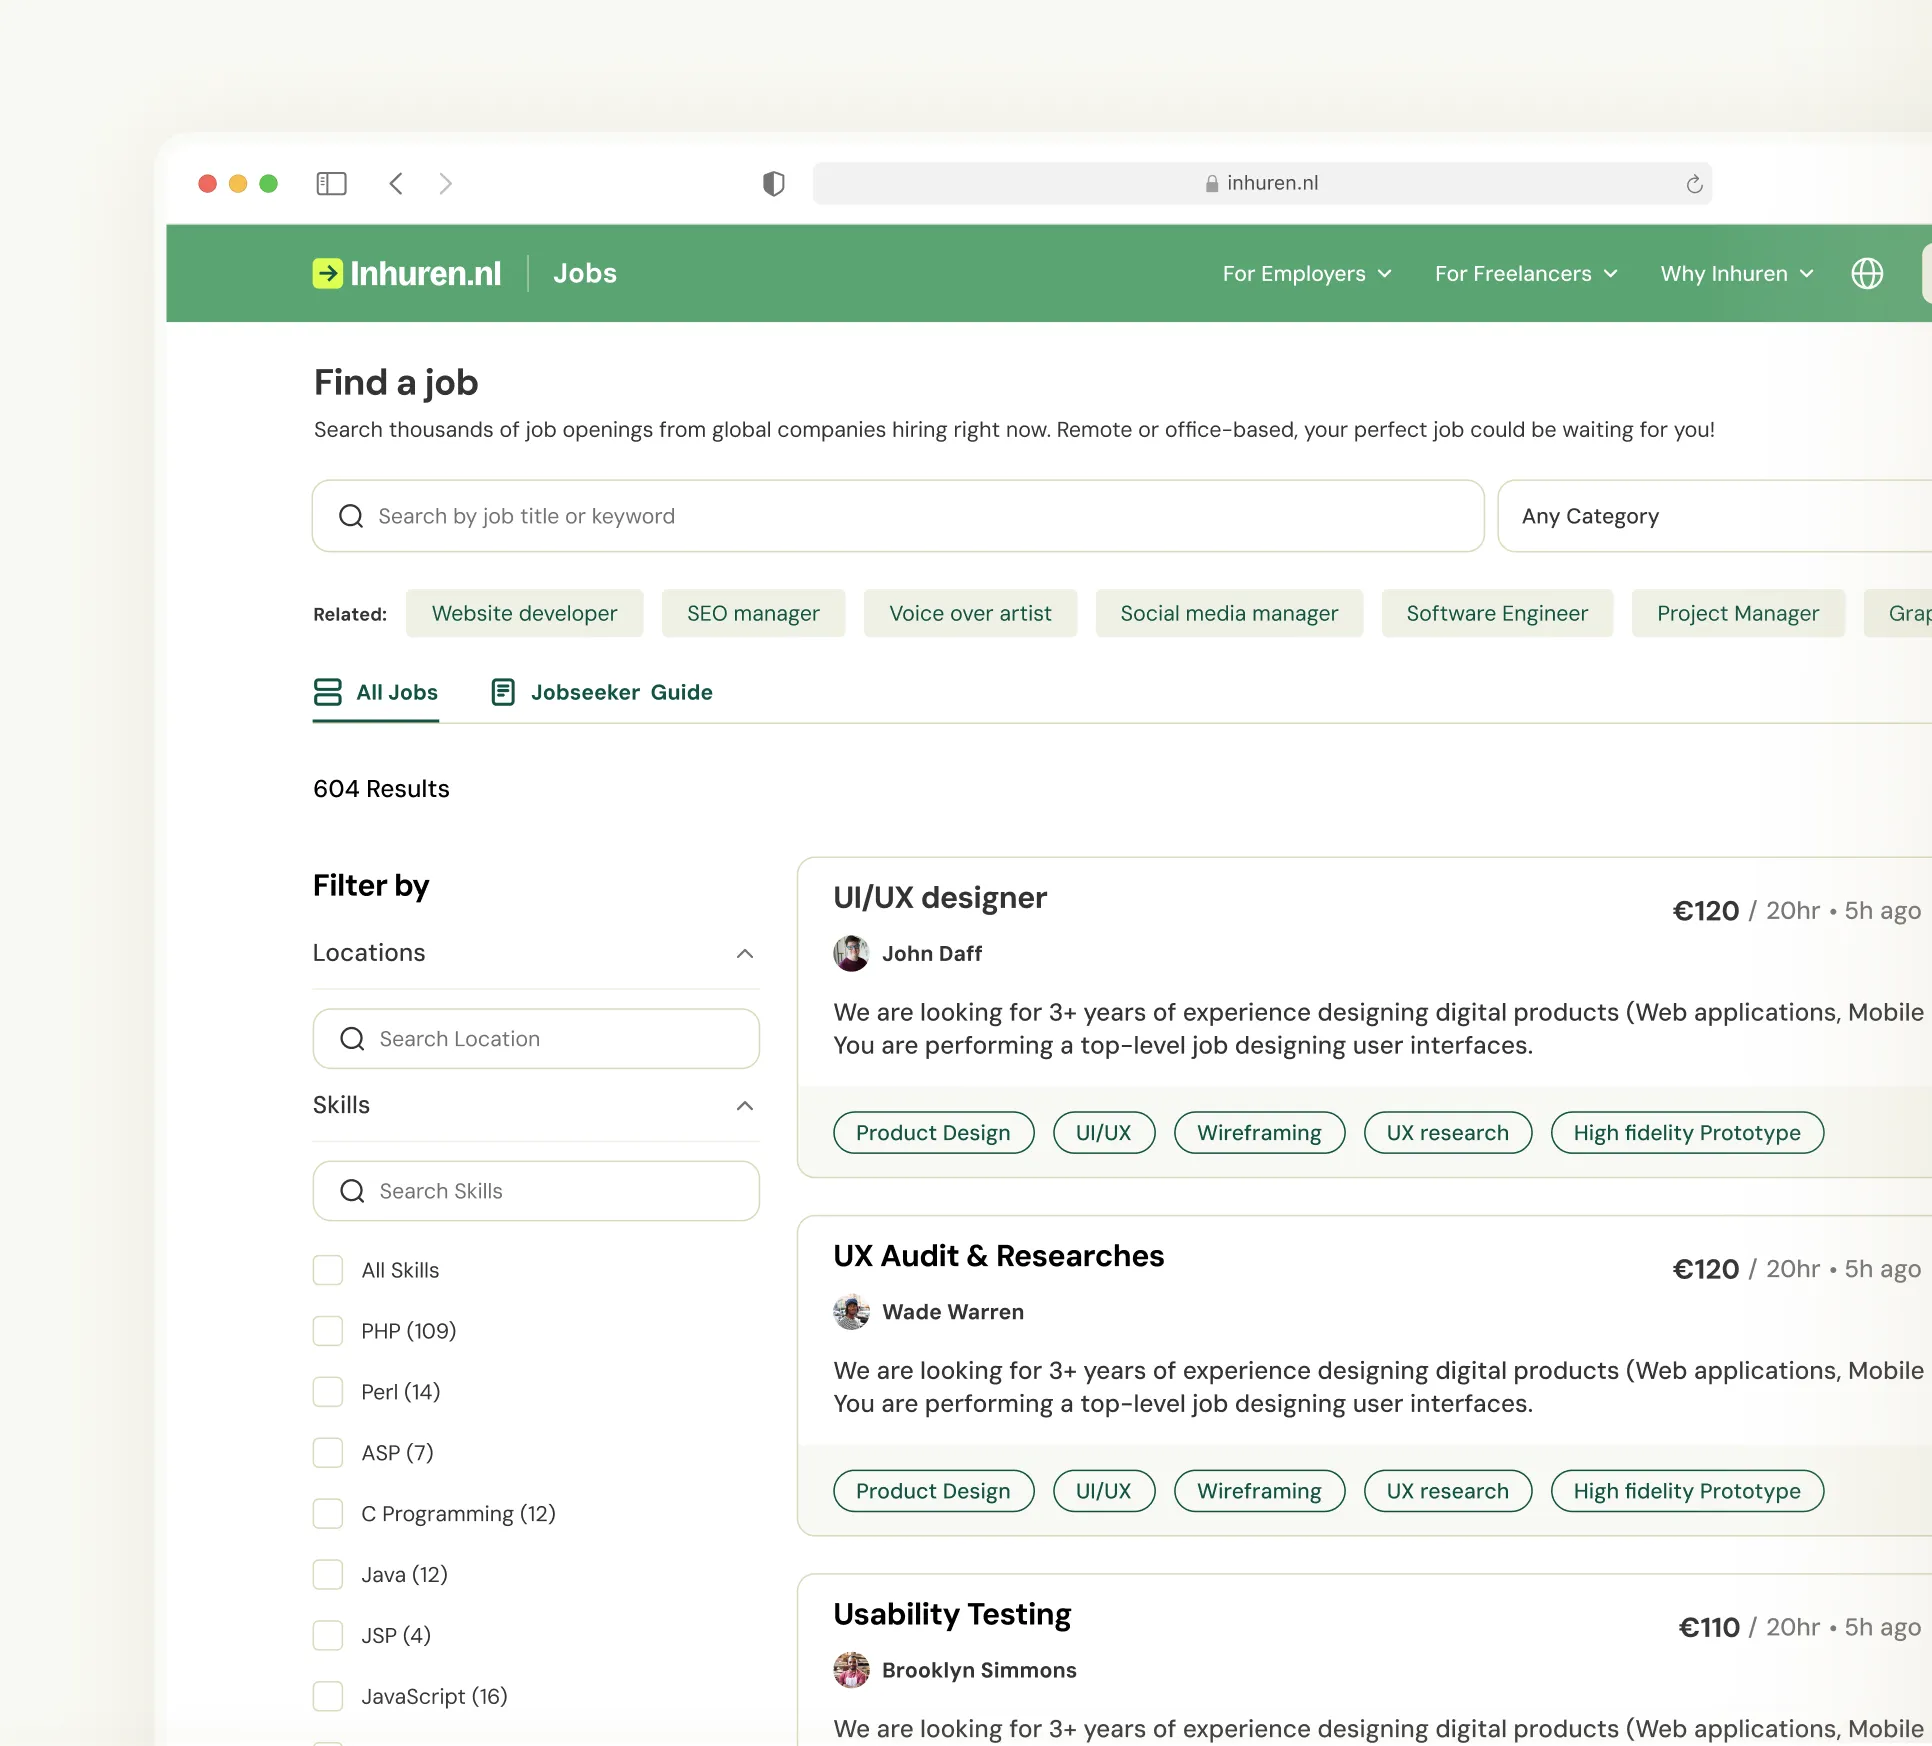Image resolution: width=1932 pixels, height=1746 pixels.
Task: Collapse the Skills filter section
Action: 744,1105
